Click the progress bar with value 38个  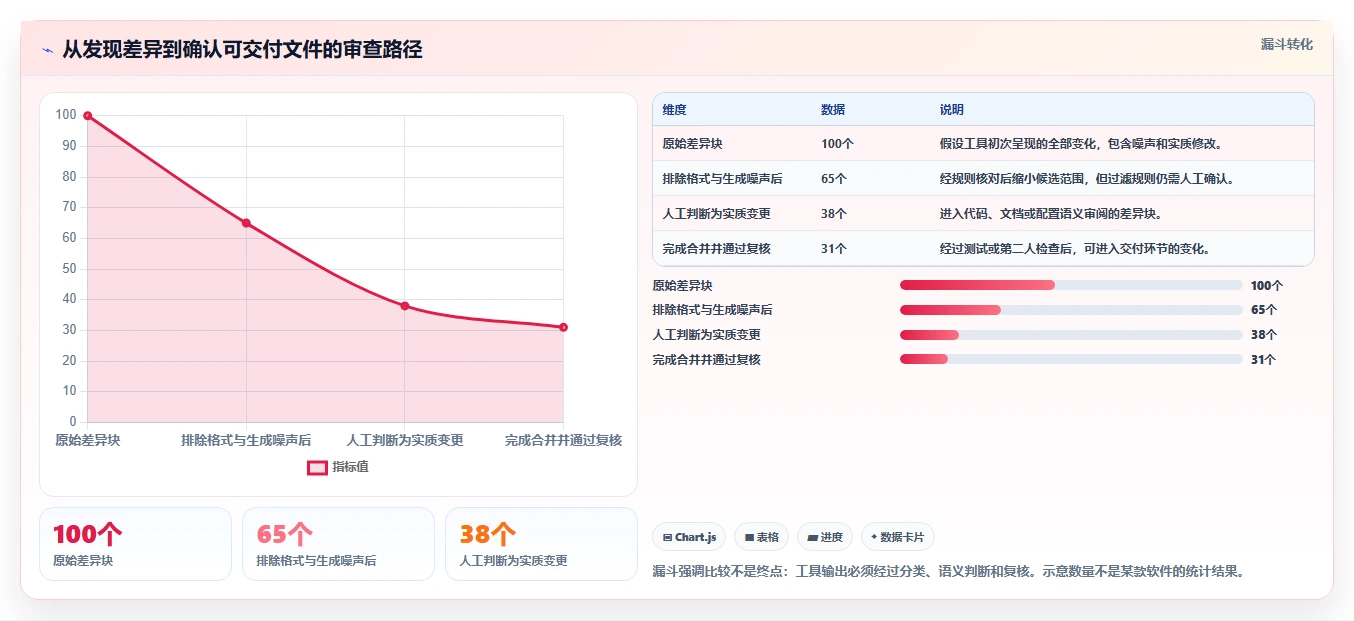(1071, 335)
